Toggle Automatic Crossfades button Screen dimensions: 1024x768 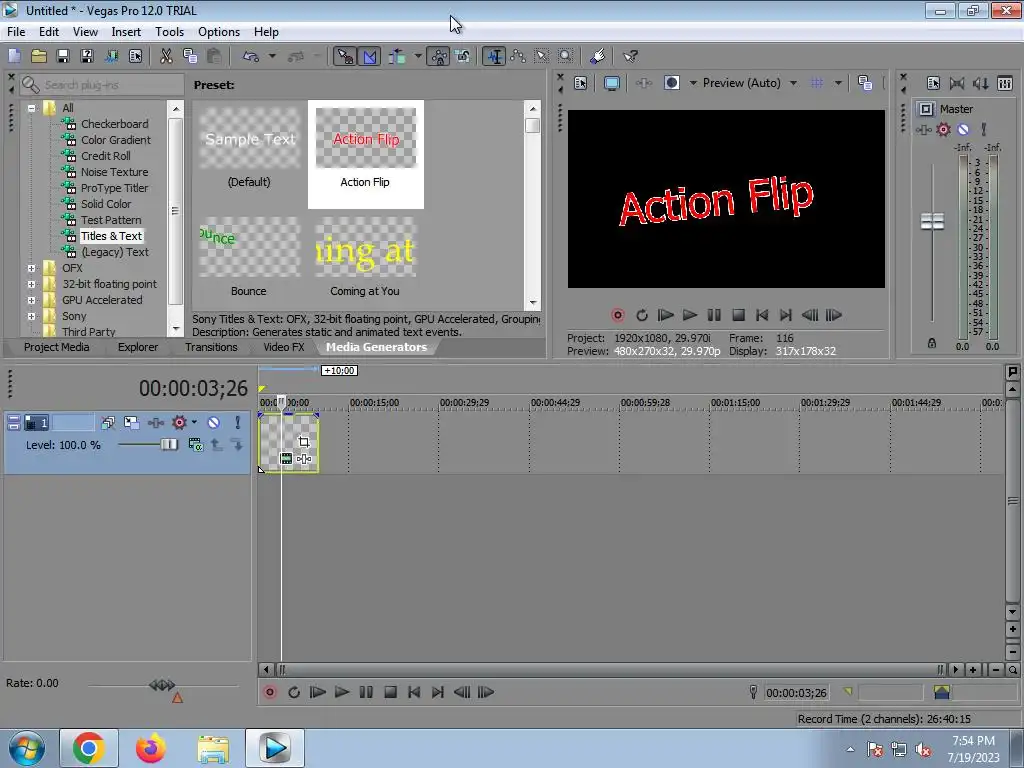pos(369,57)
